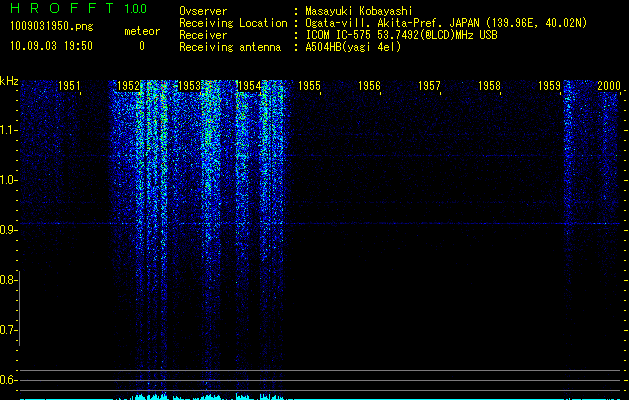
Task: Click the 1952 time marker
Action: tap(128, 86)
